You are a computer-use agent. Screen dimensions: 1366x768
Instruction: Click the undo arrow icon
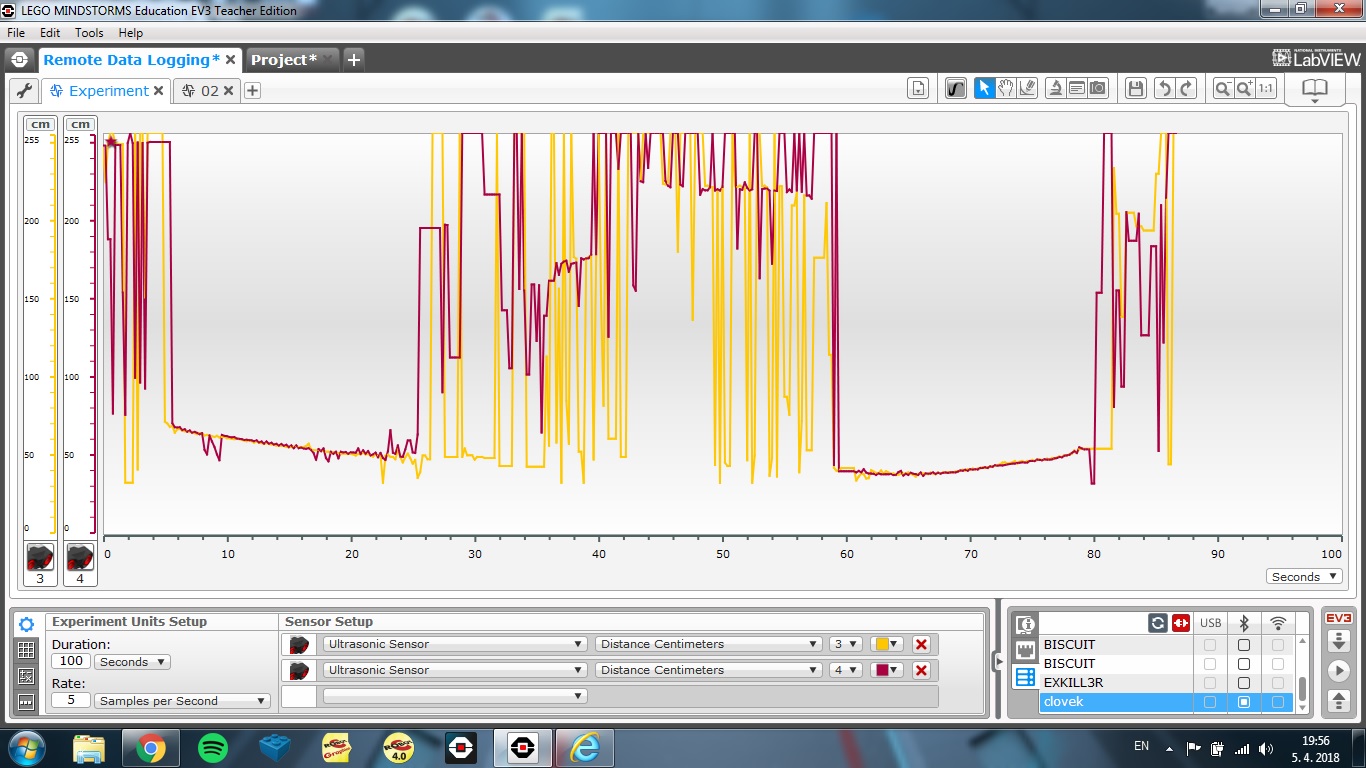[x=1163, y=88]
